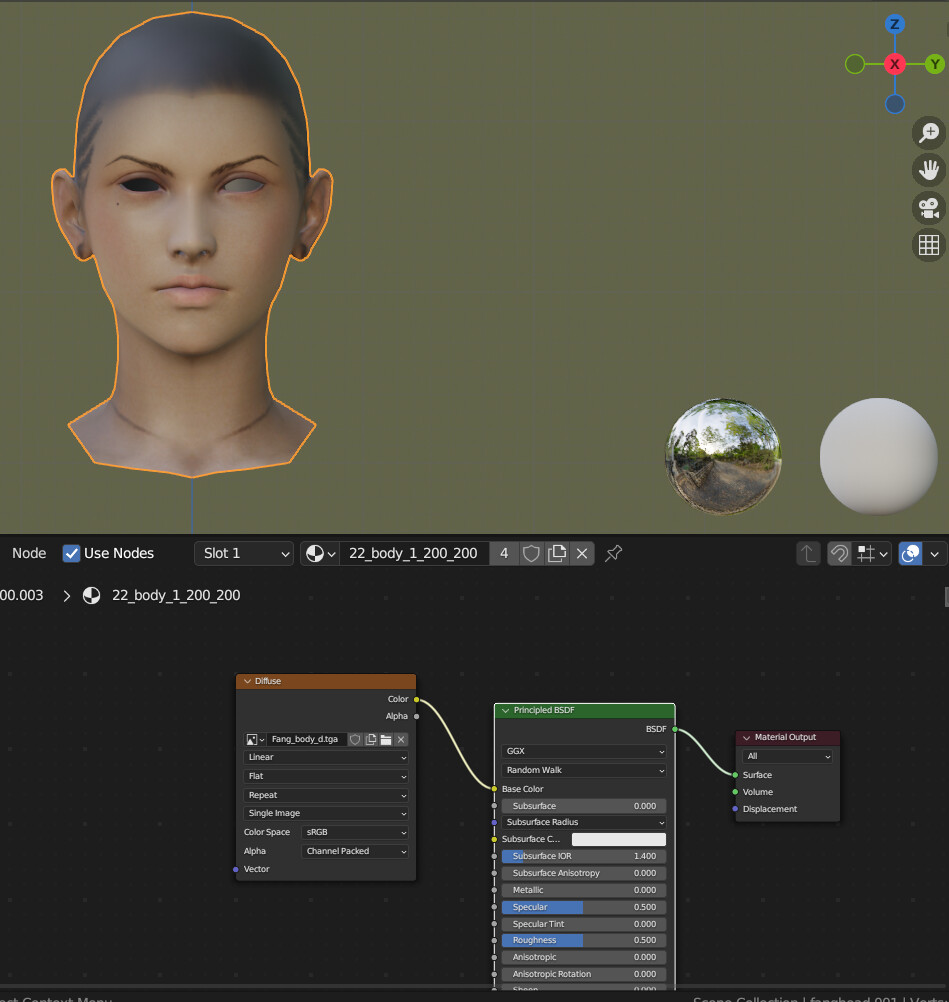Open image file with the folder icon
Image resolution: width=949 pixels, height=1002 pixels.
[386, 739]
